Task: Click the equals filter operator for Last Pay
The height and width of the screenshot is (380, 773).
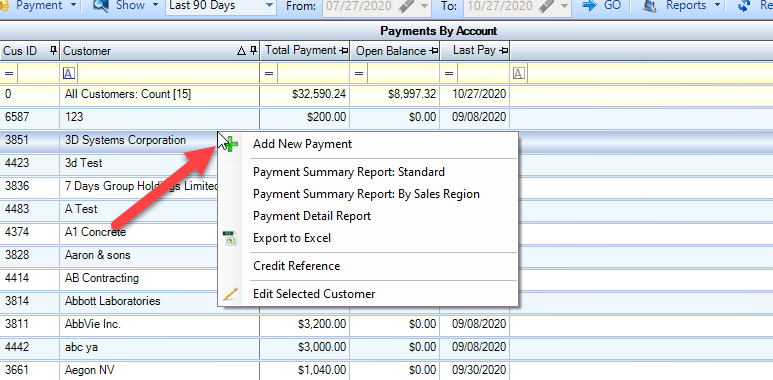Action: point(449,74)
